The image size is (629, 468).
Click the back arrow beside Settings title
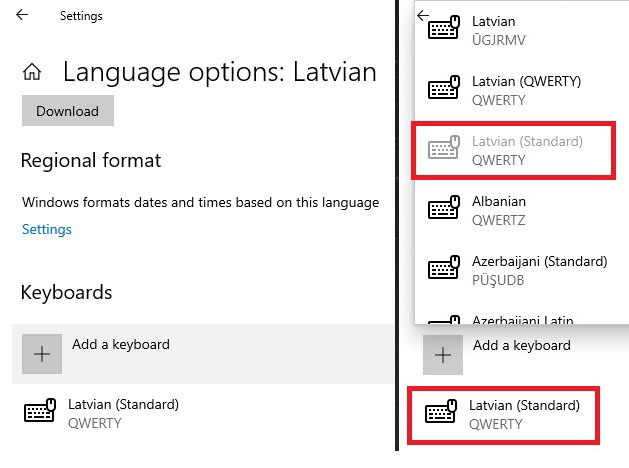coord(23,16)
